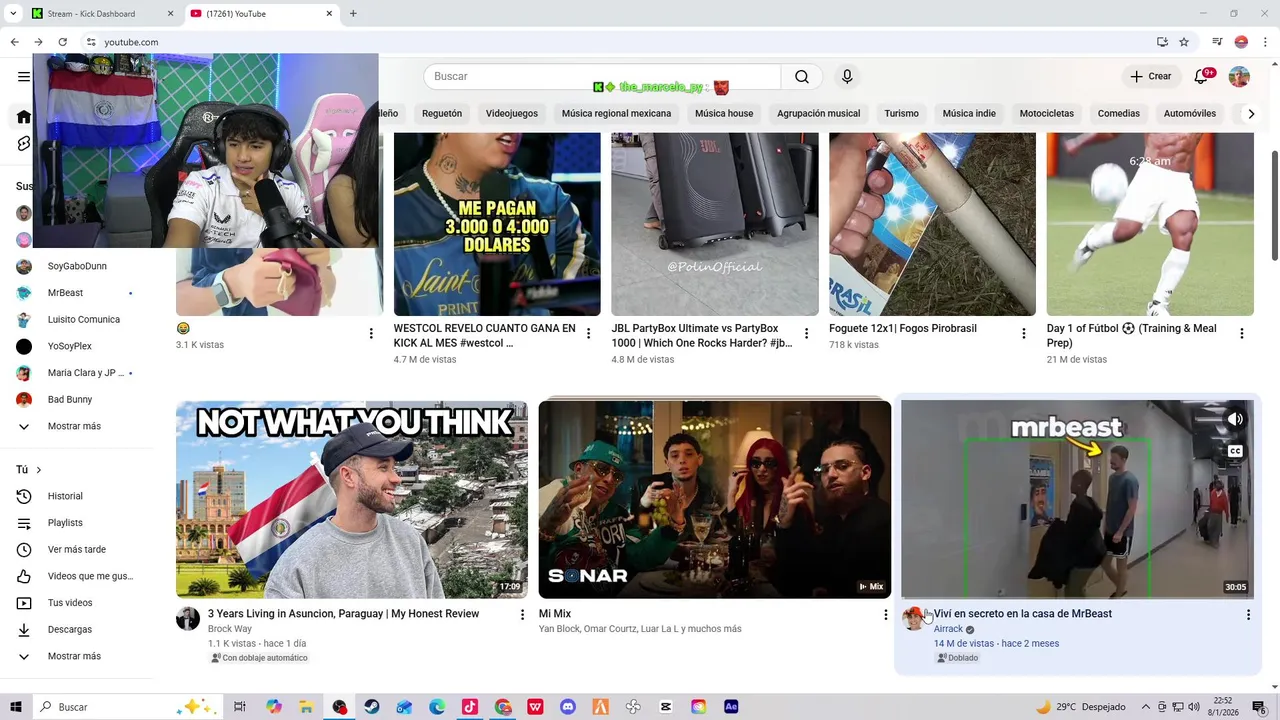This screenshot has height=720, width=1280.
Task: Open the Discord taskbar icon
Action: [x=568, y=707]
